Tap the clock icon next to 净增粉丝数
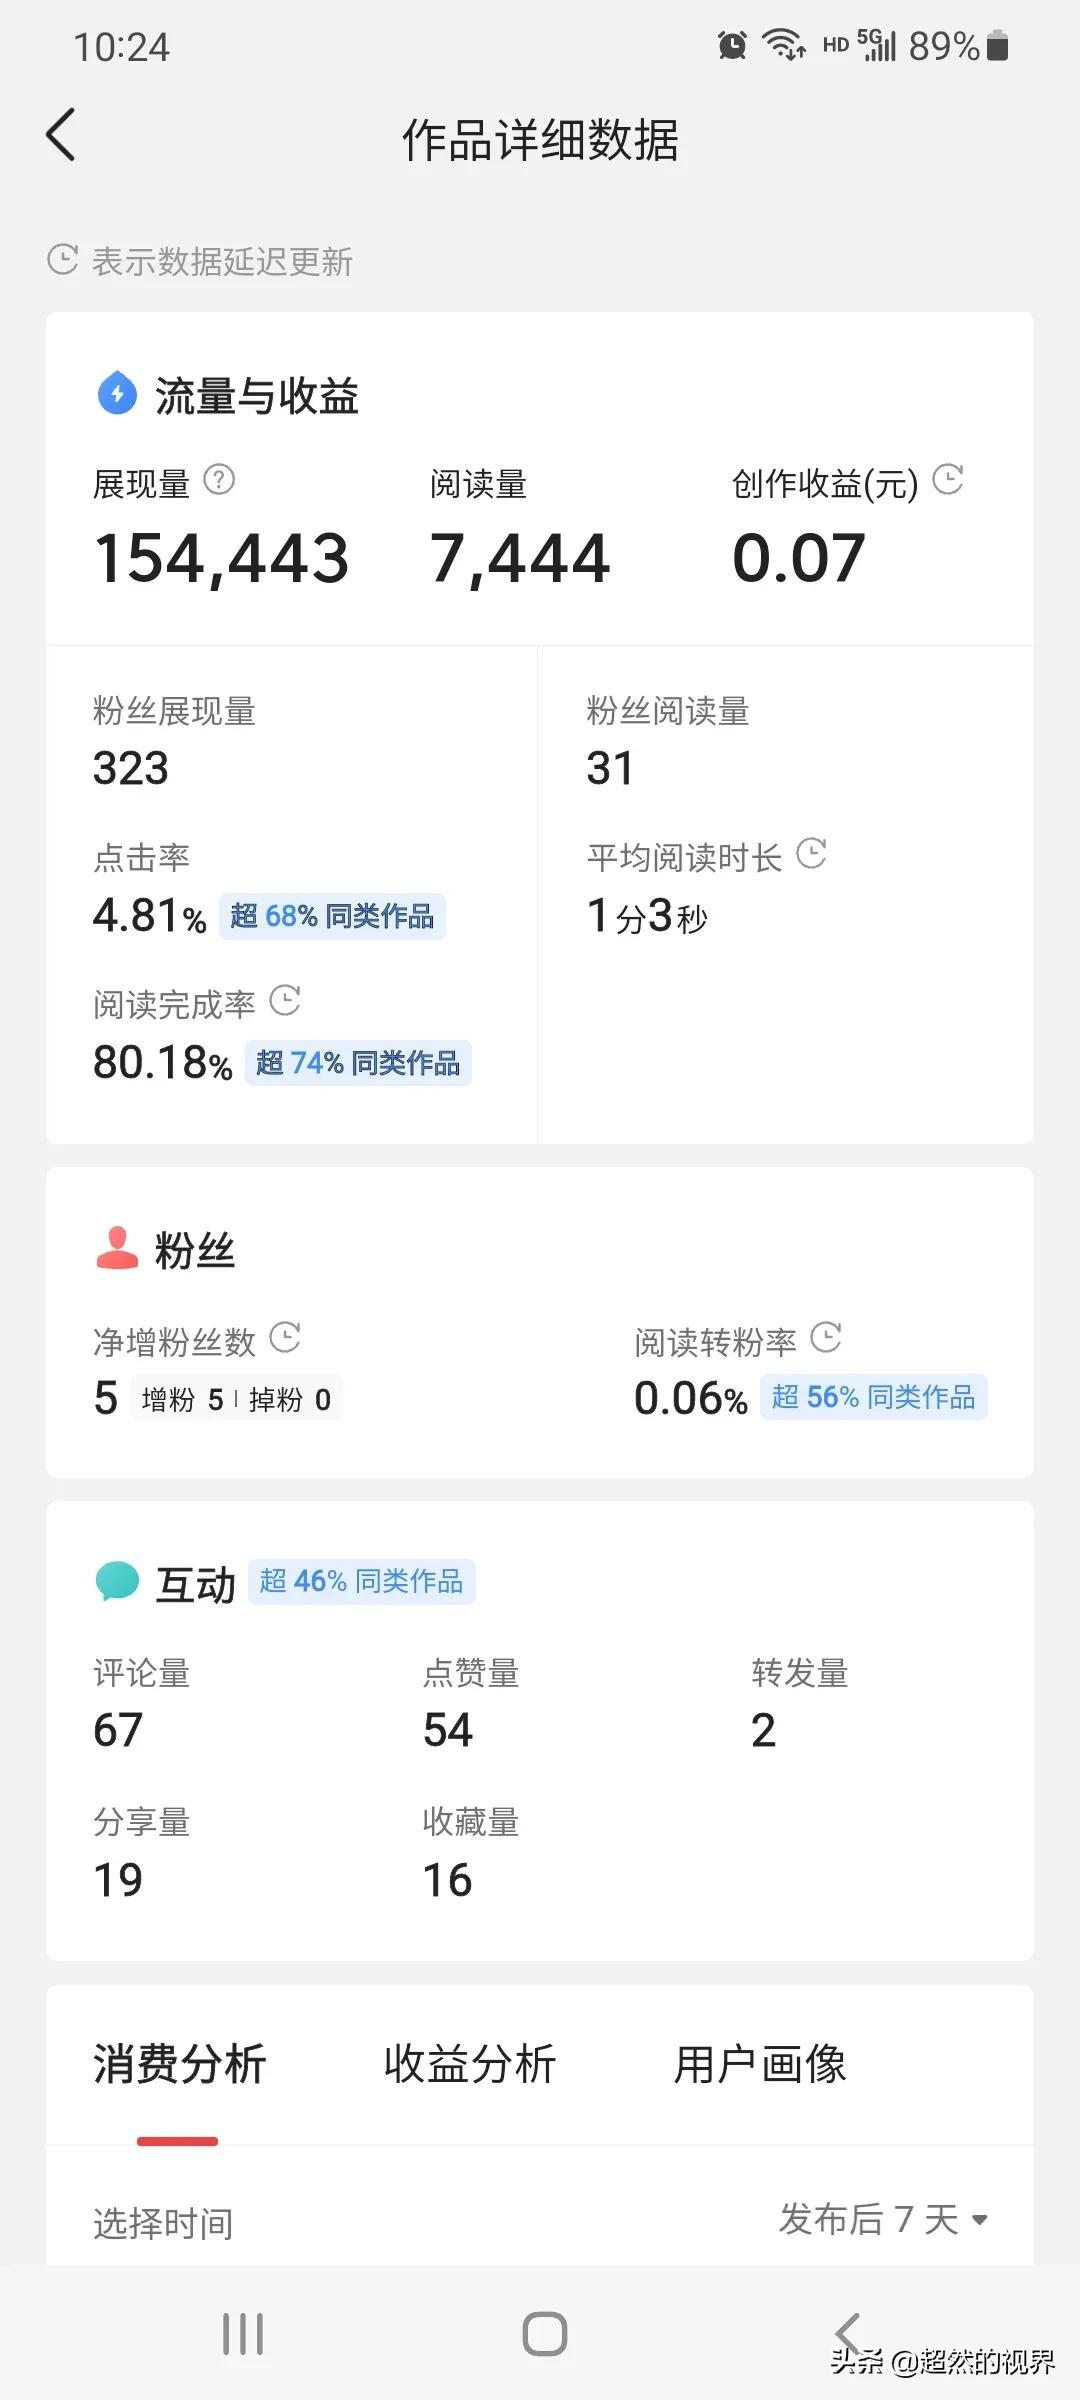Viewport: 1080px width, 2400px height. tap(285, 1338)
